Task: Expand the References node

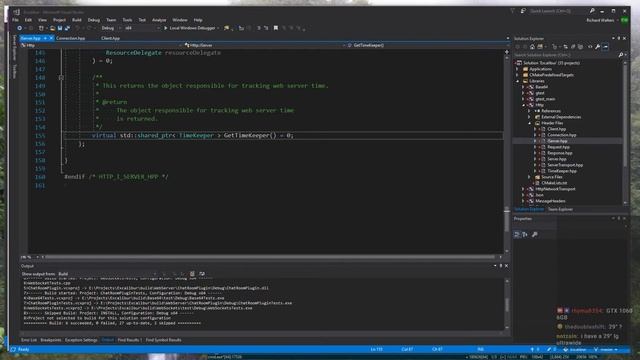Action: tap(529, 111)
